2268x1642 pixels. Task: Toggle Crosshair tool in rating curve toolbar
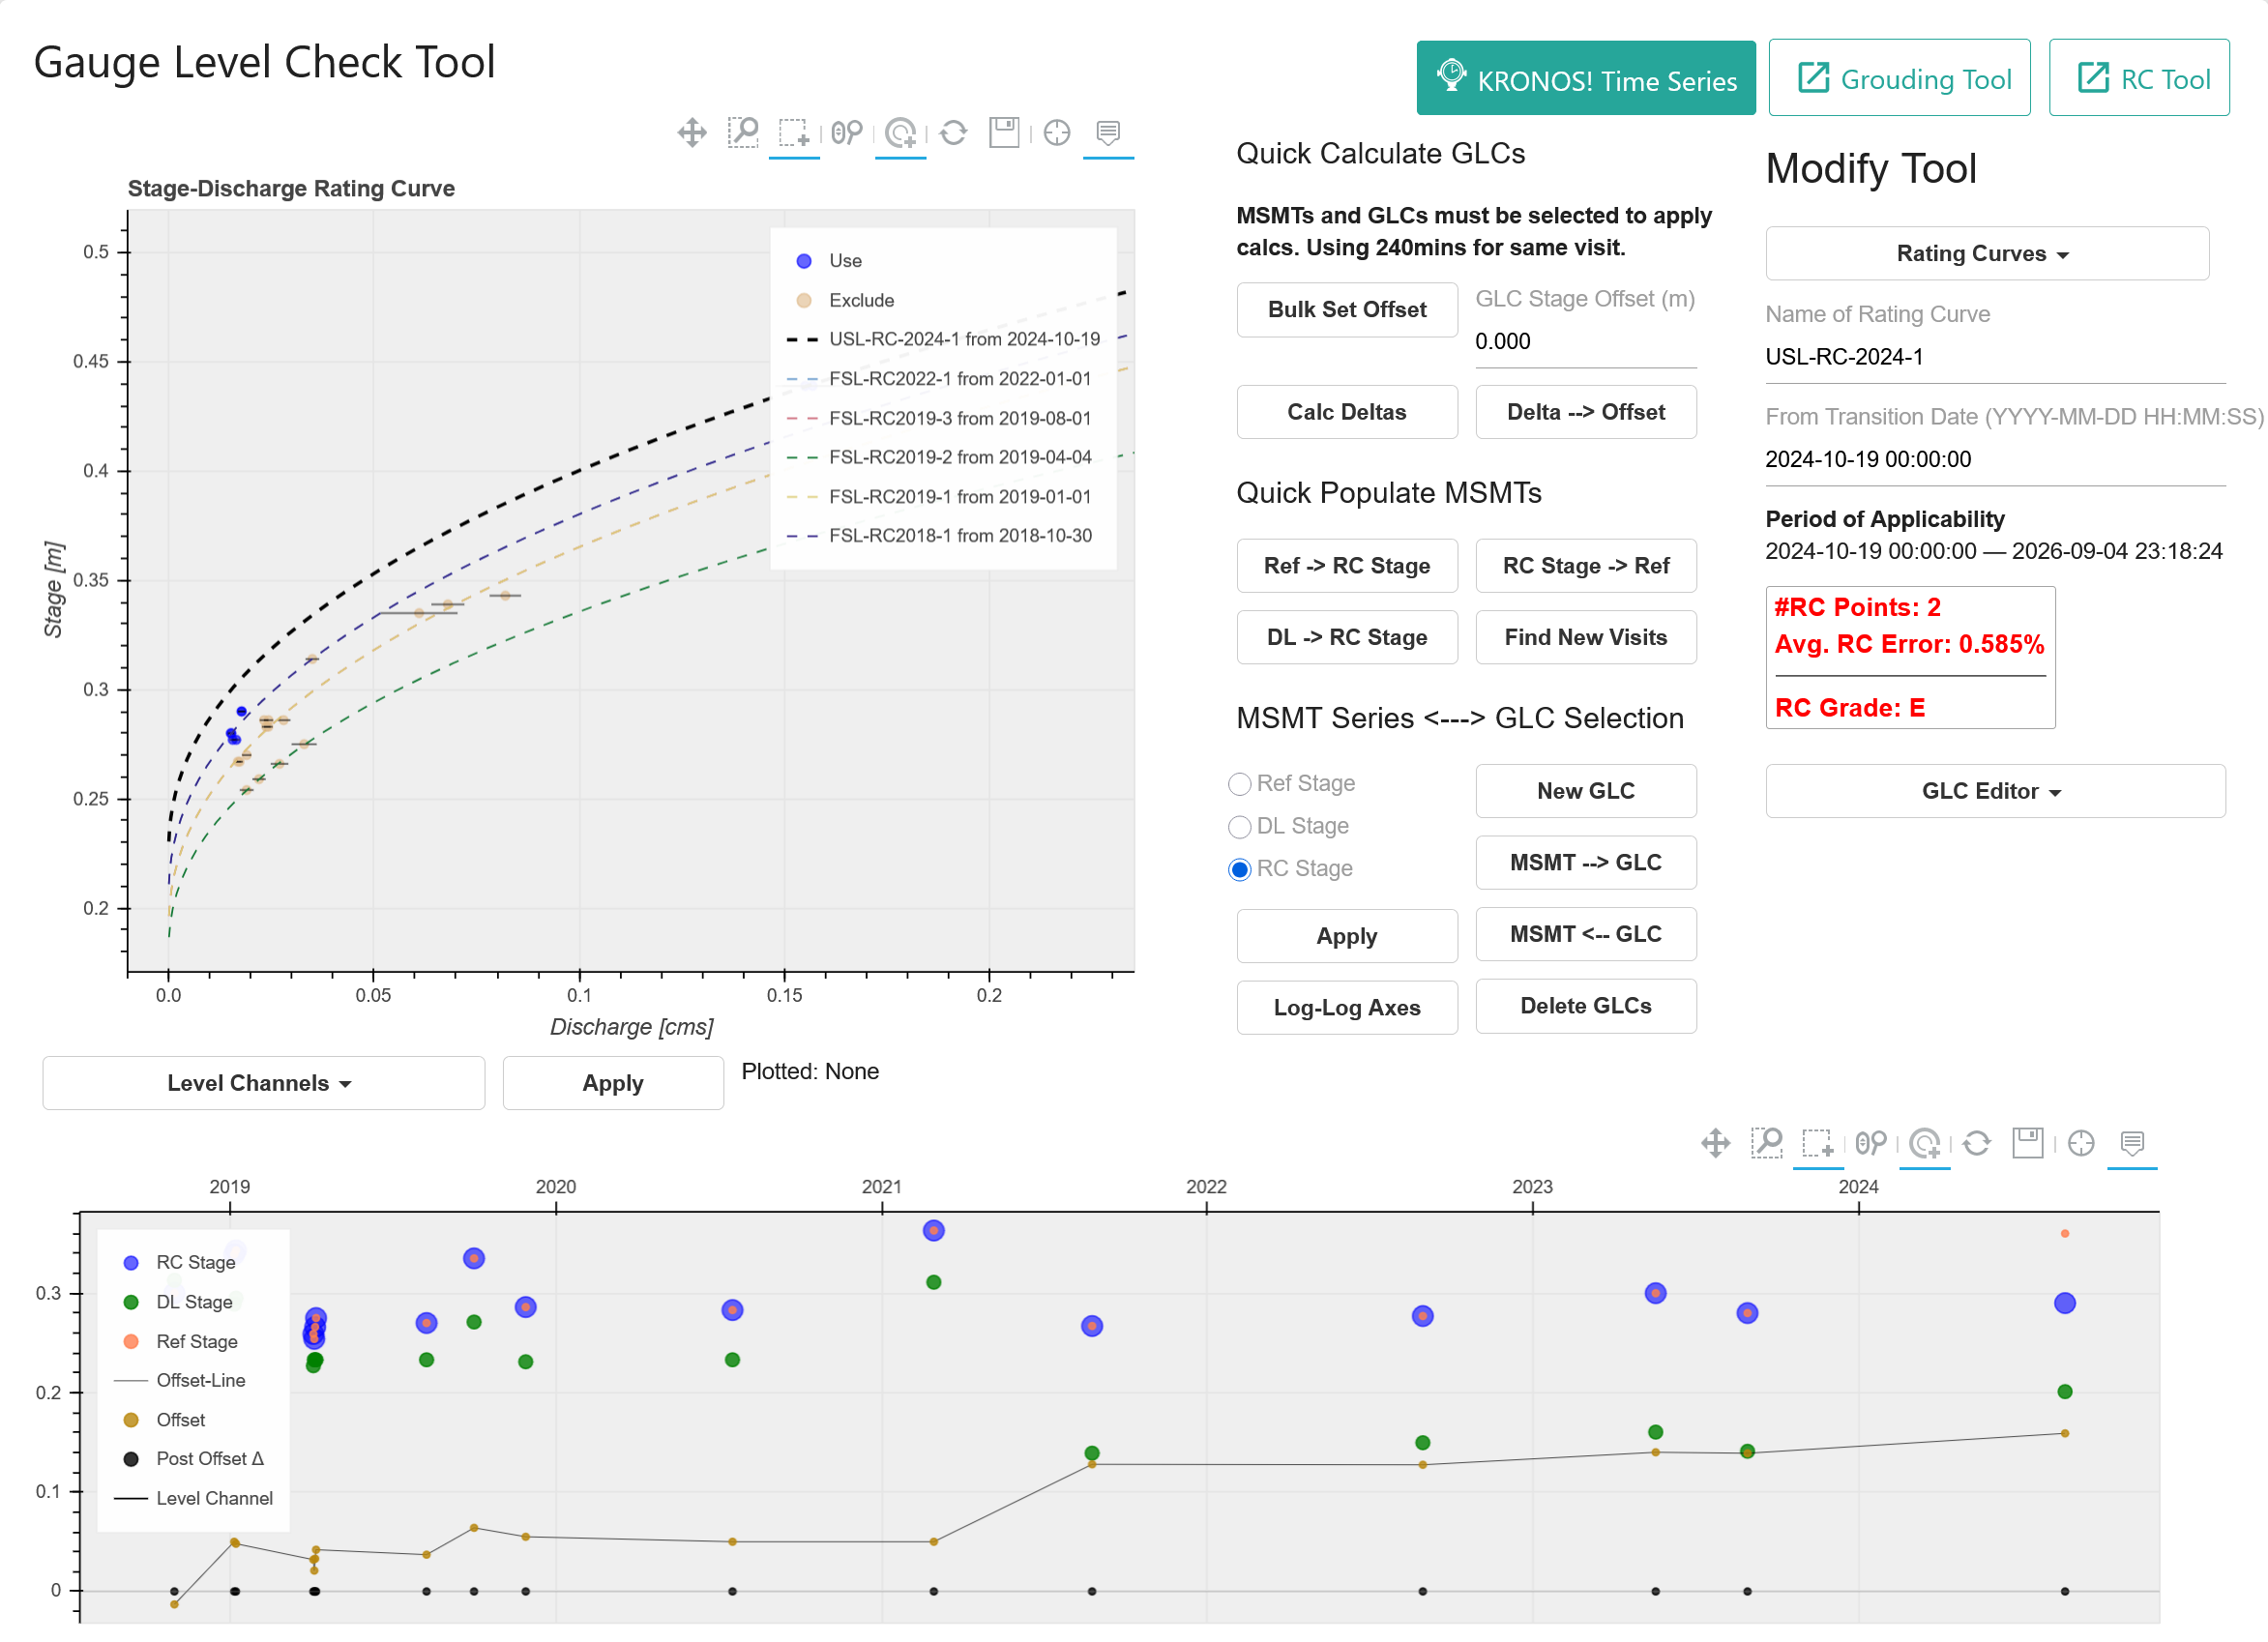pyautogui.click(x=1057, y=133)
